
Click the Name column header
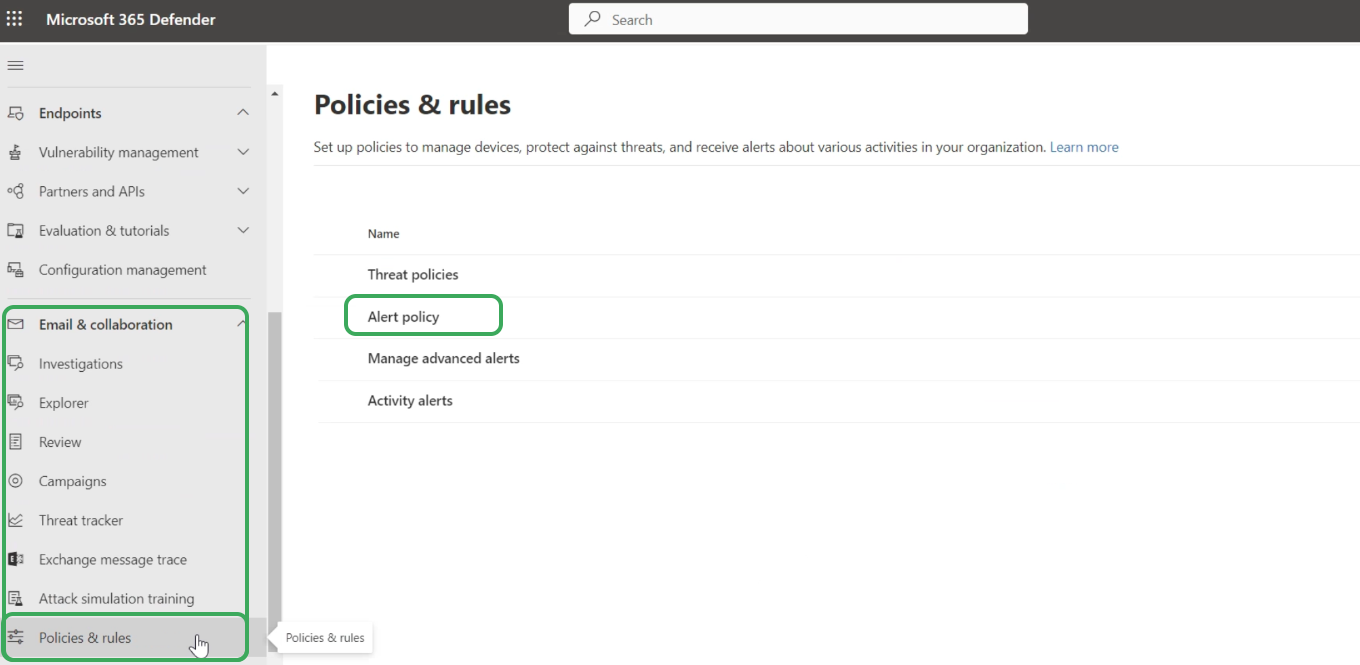384,233
